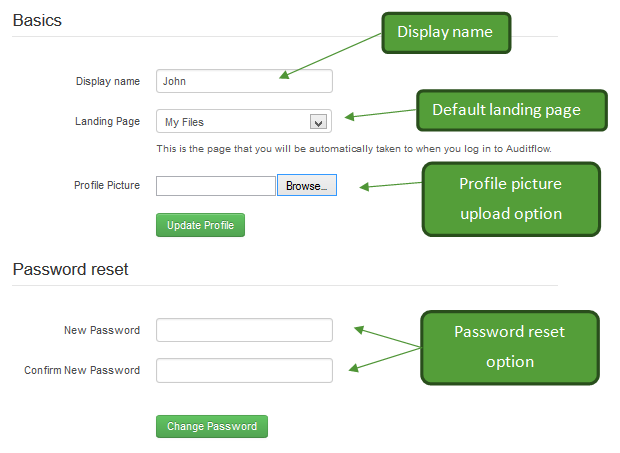Click the Display name input field
The height and width of the screenshot is (453, 620).
coord(244,81)
